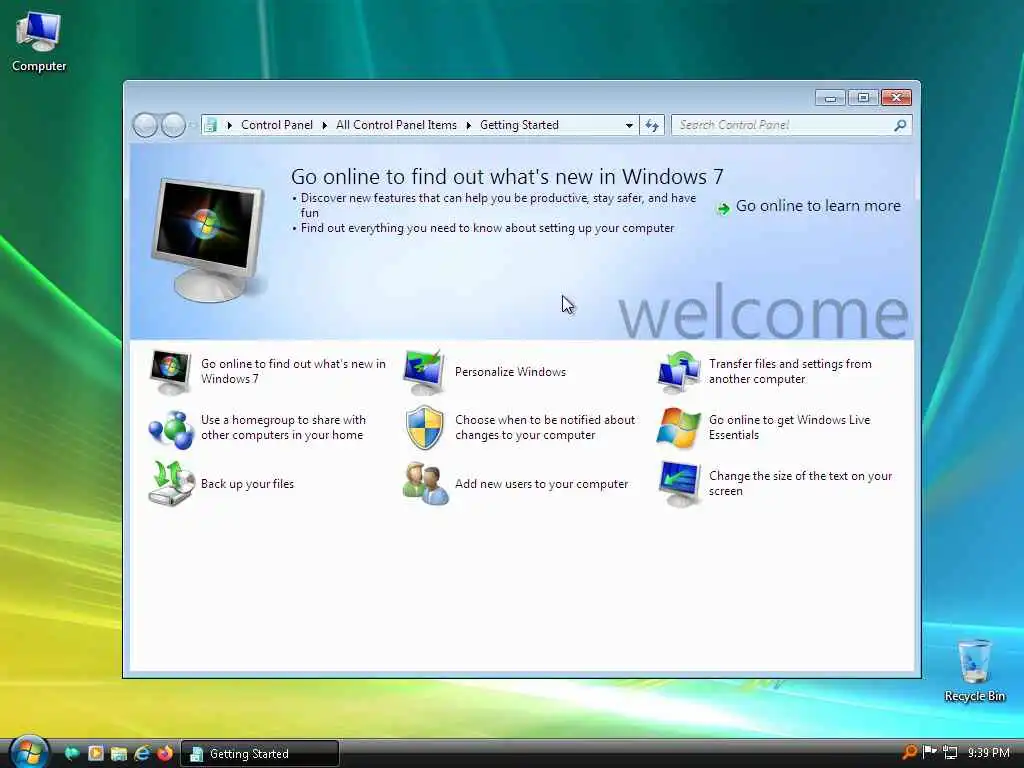
Task: Click the taskbar search magnifier icon
Action: point(908,752)
